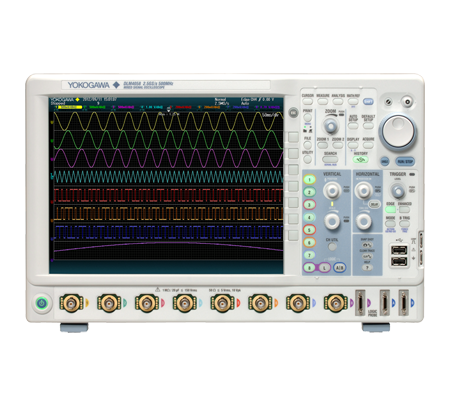Toggle channel 5 key
This screenshot has height=406, width=450.
pos(310,230)
